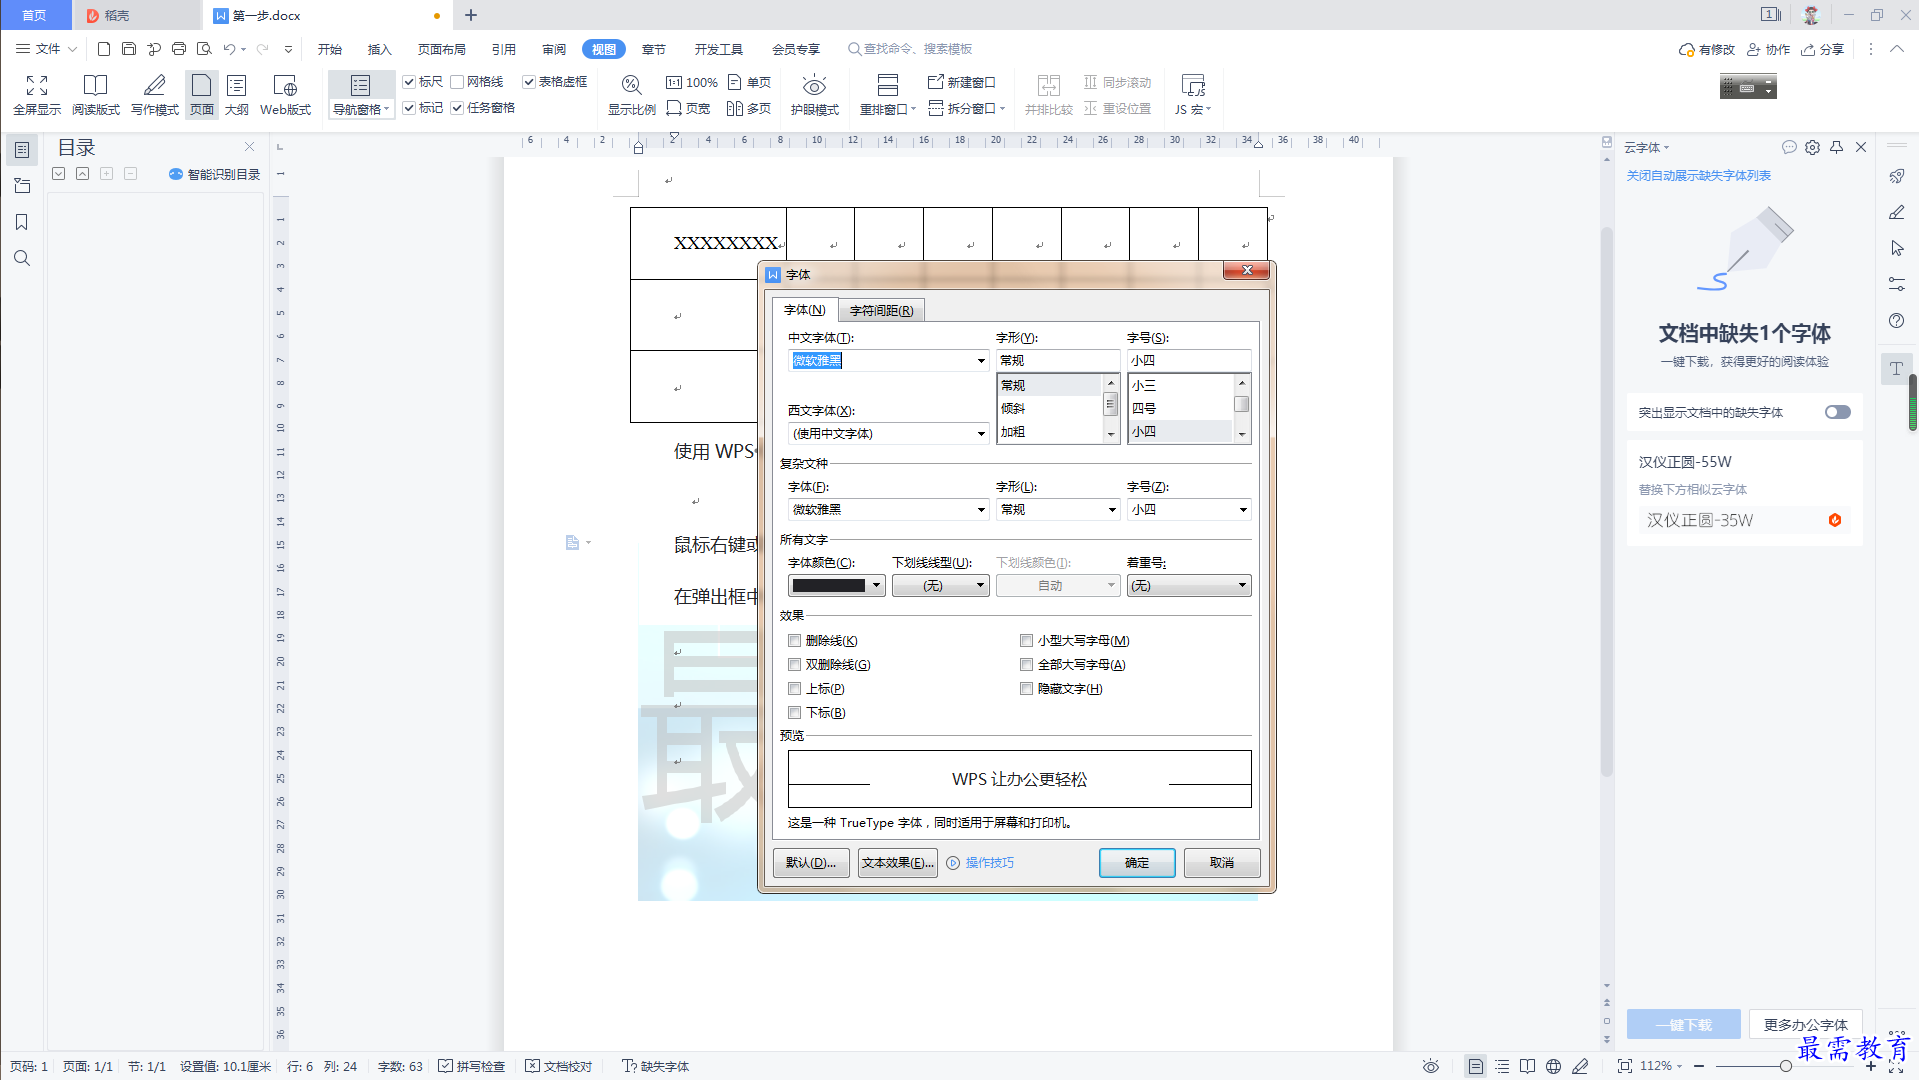Open the cloud font panel title dropdown
Screen dimensions: 1919x1080
click(x=1647, y=148)
